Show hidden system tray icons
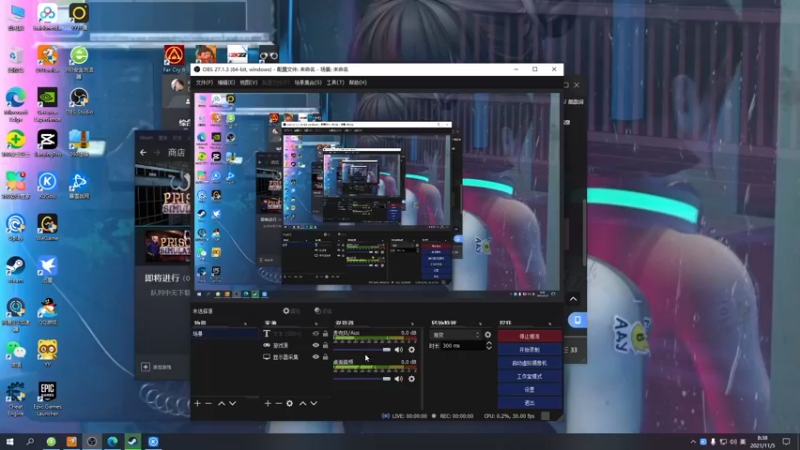 coord(693,442)
